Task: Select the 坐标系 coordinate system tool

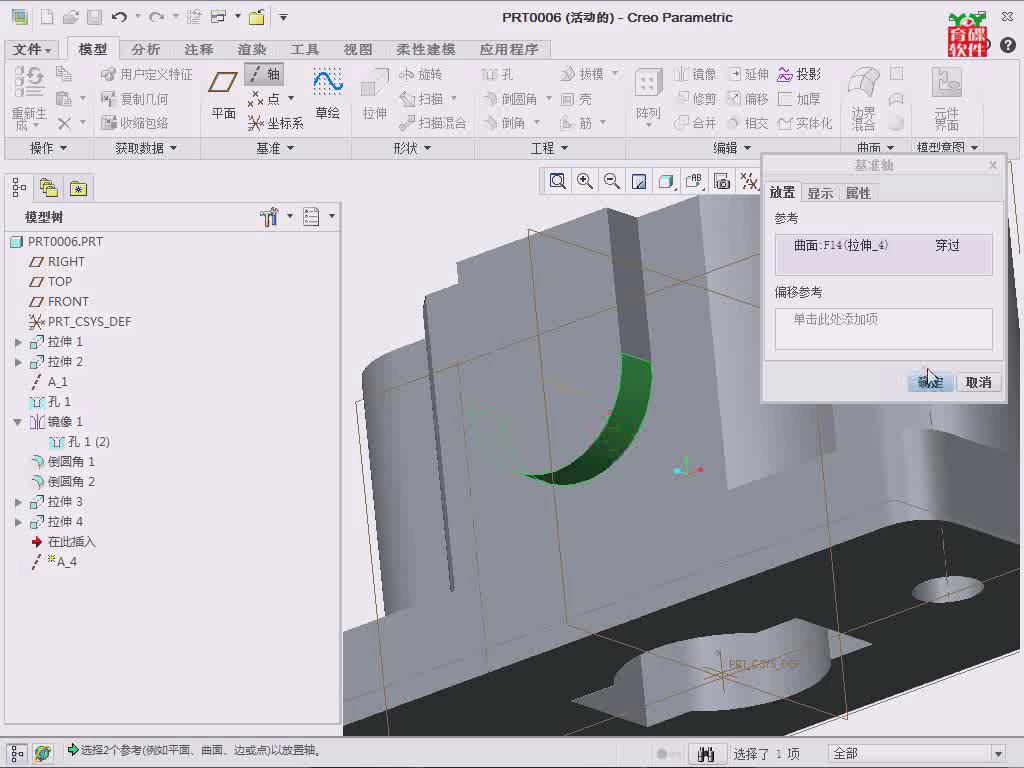Action: tap(275, 123)
